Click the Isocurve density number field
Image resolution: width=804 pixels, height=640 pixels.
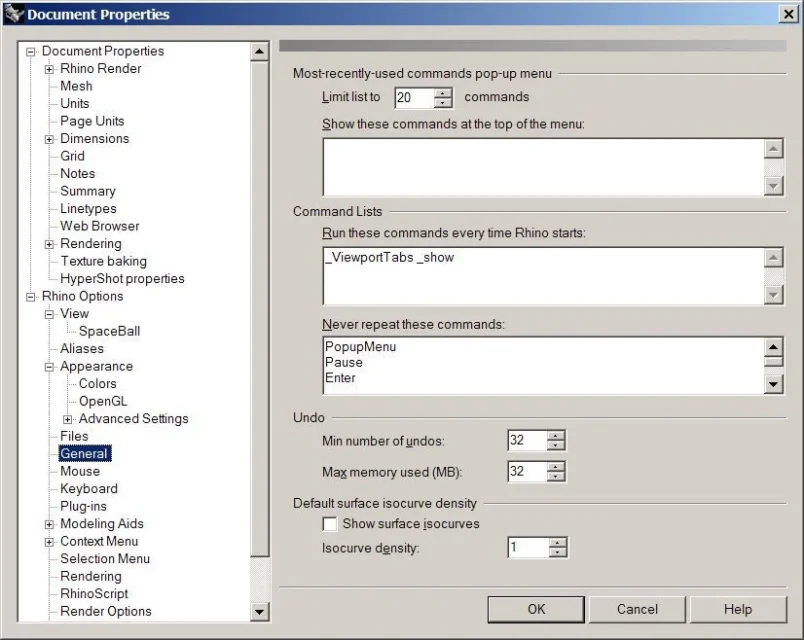tap(528, 548)
